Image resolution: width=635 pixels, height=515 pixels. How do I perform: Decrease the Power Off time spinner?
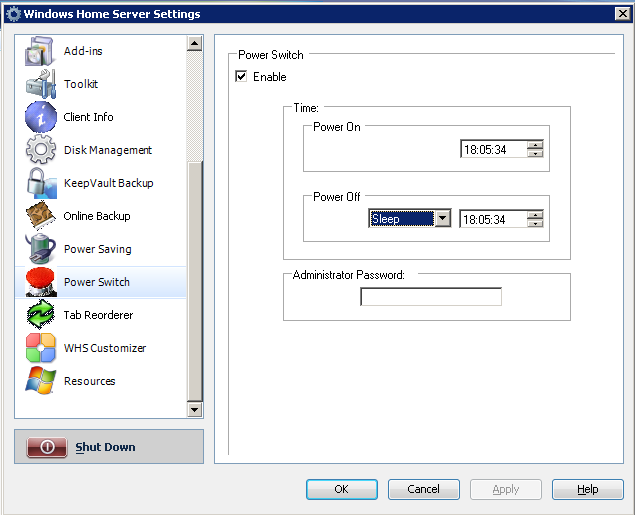(x=535, y=223)
